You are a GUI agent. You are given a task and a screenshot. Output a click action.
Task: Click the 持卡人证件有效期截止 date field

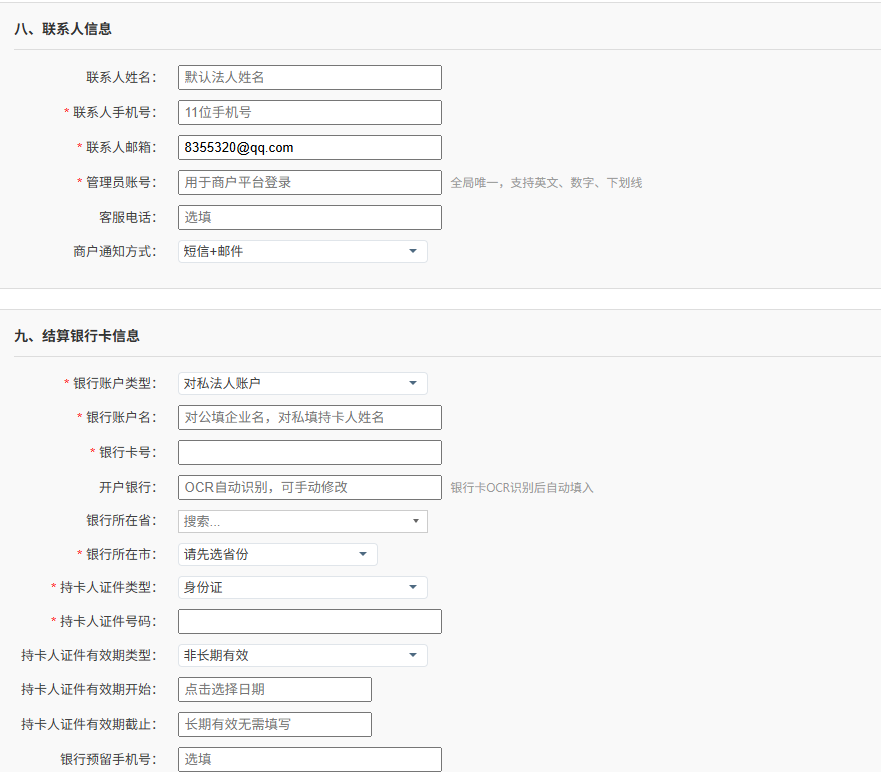pyautogui.click(x=274, y=724)
